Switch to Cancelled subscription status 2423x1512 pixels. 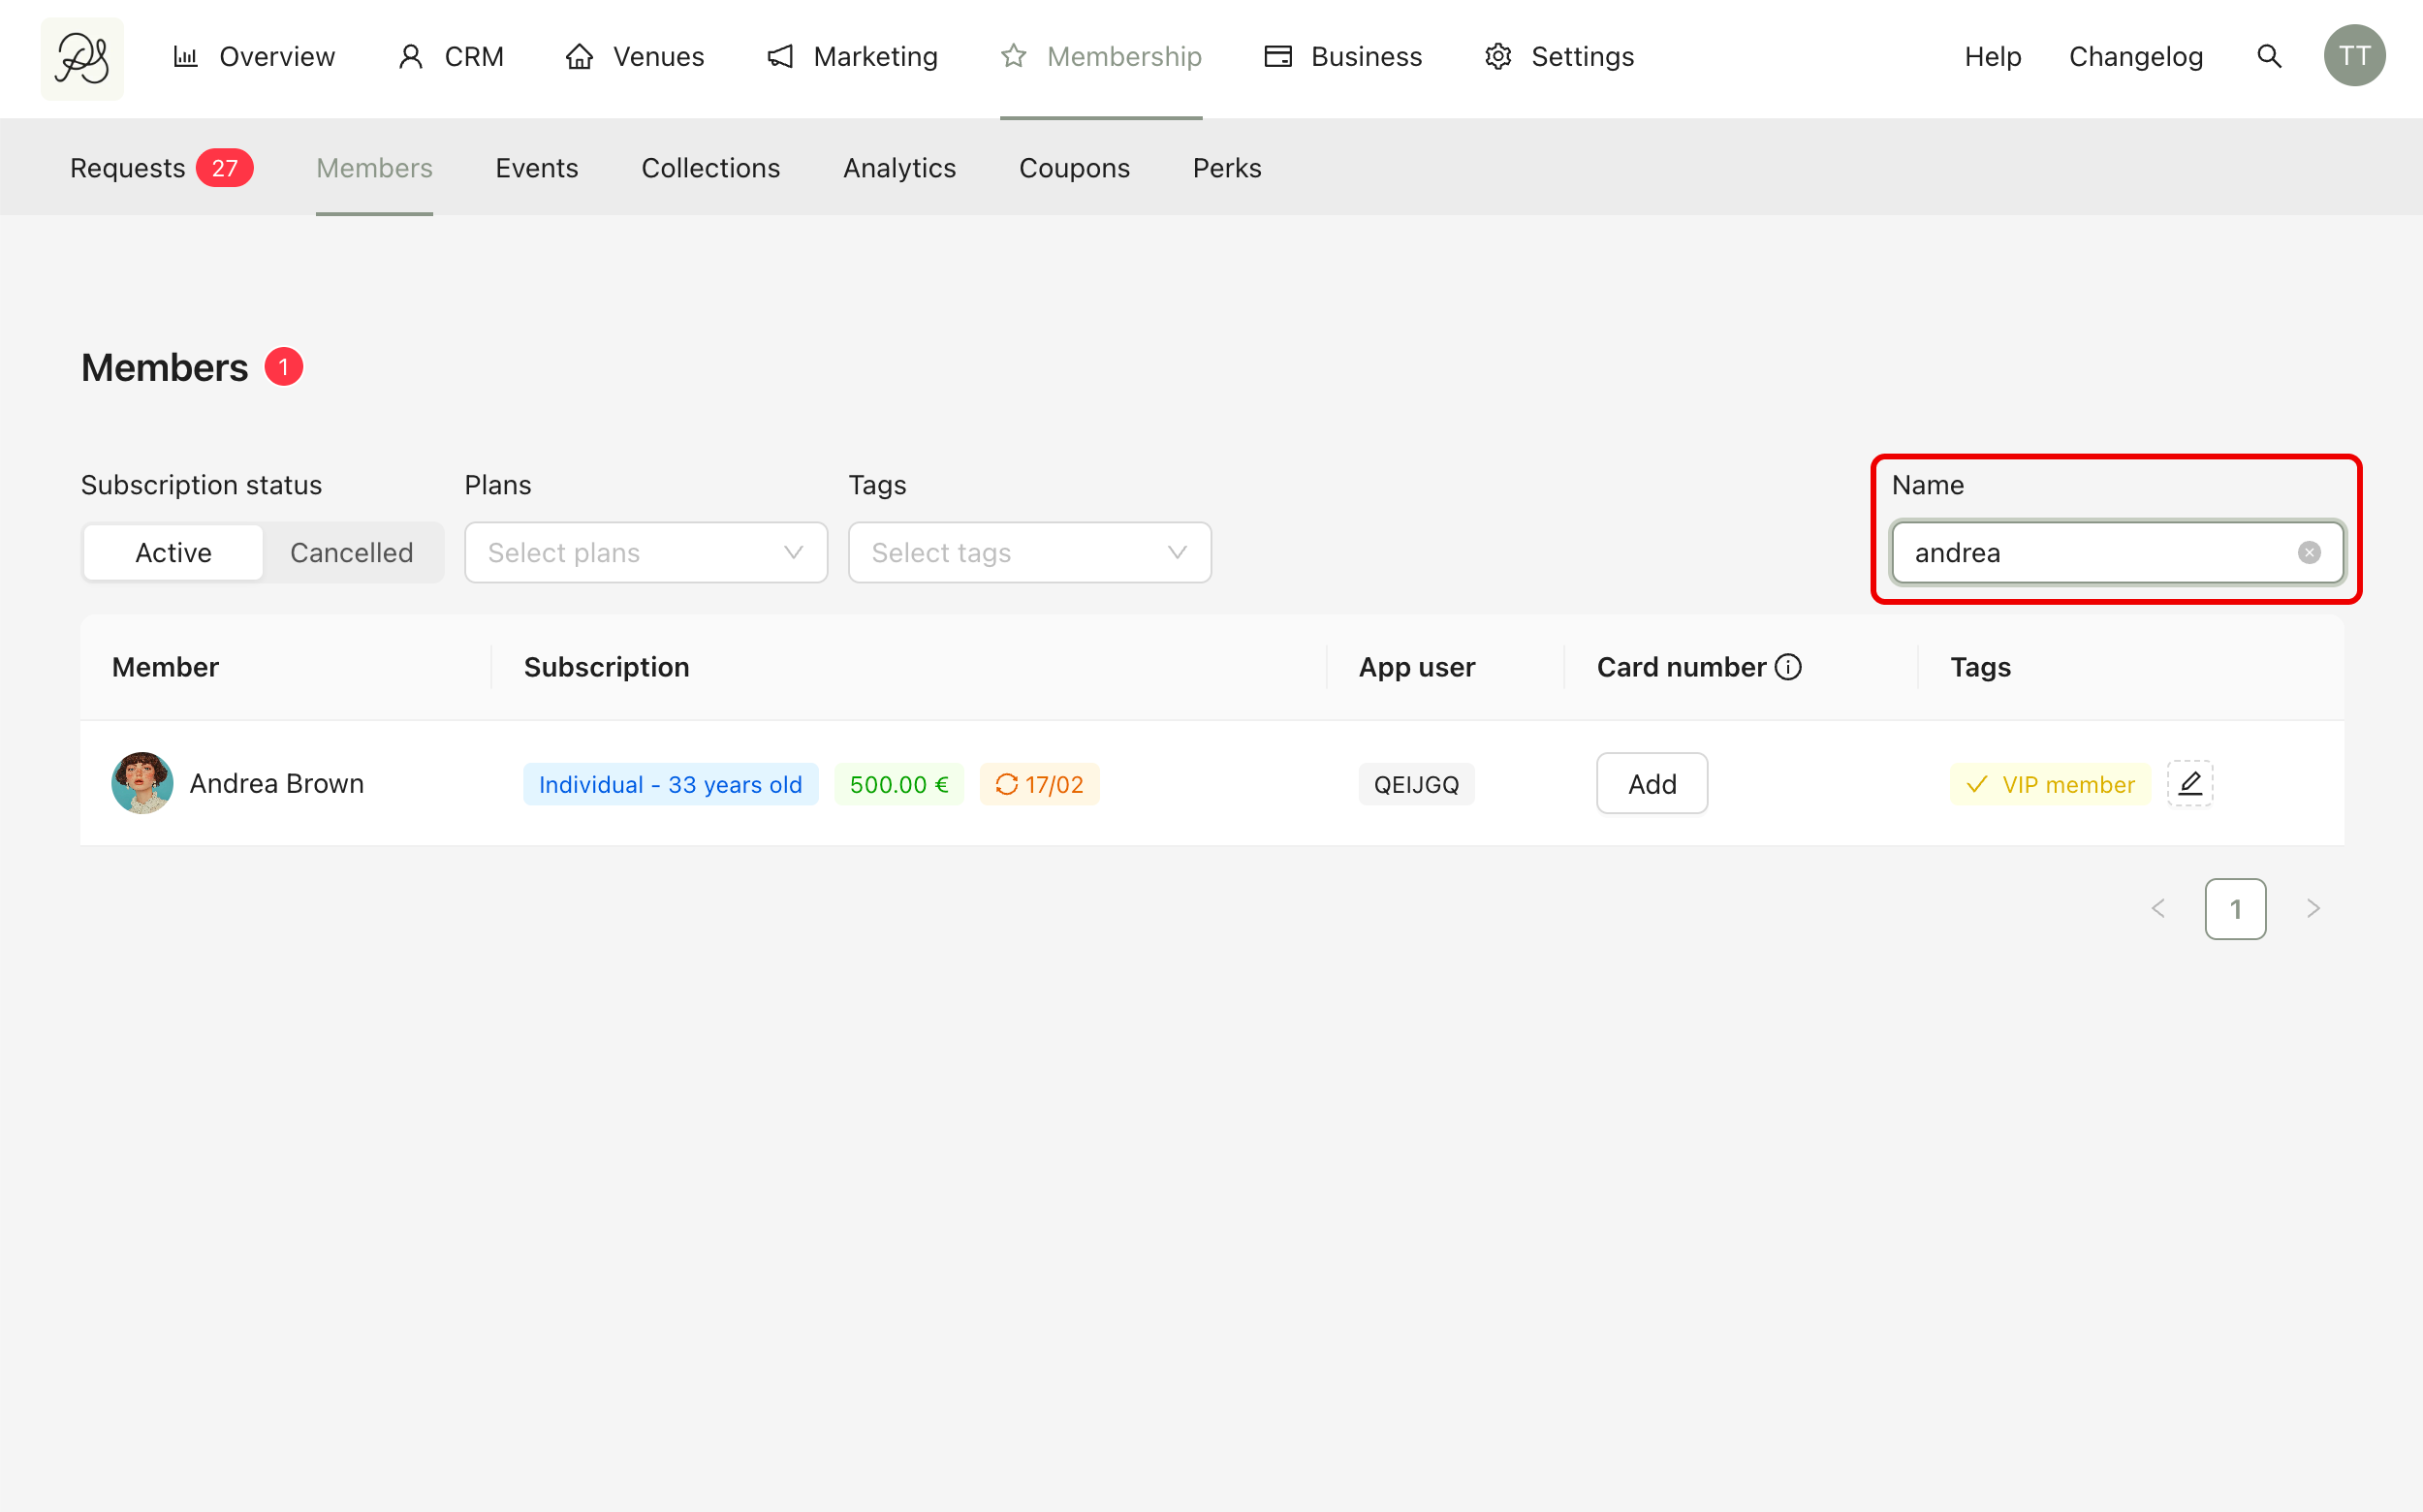pos(351,553)
